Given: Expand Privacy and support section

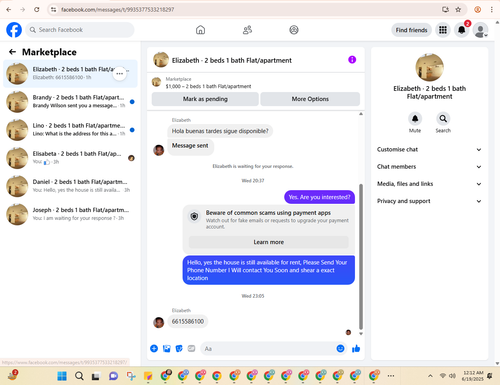Looking at the screenshot, I should 429,201.
